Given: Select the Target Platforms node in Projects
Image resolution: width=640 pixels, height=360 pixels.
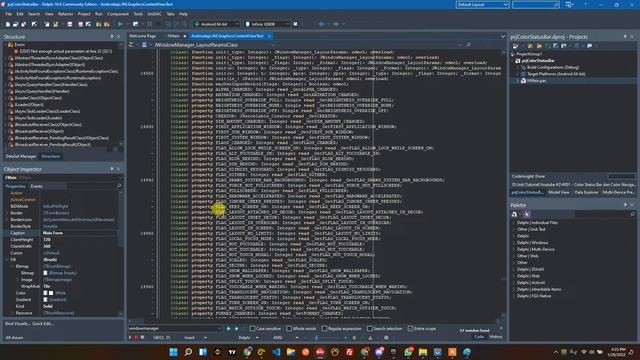Looking at the screenshot, I should point(556,74).
